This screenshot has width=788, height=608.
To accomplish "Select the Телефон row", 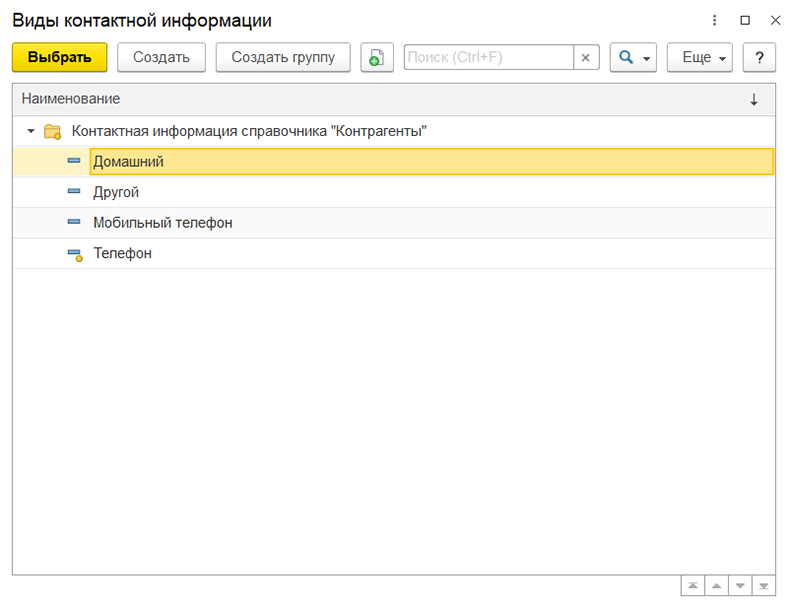I will click(393, 253).
